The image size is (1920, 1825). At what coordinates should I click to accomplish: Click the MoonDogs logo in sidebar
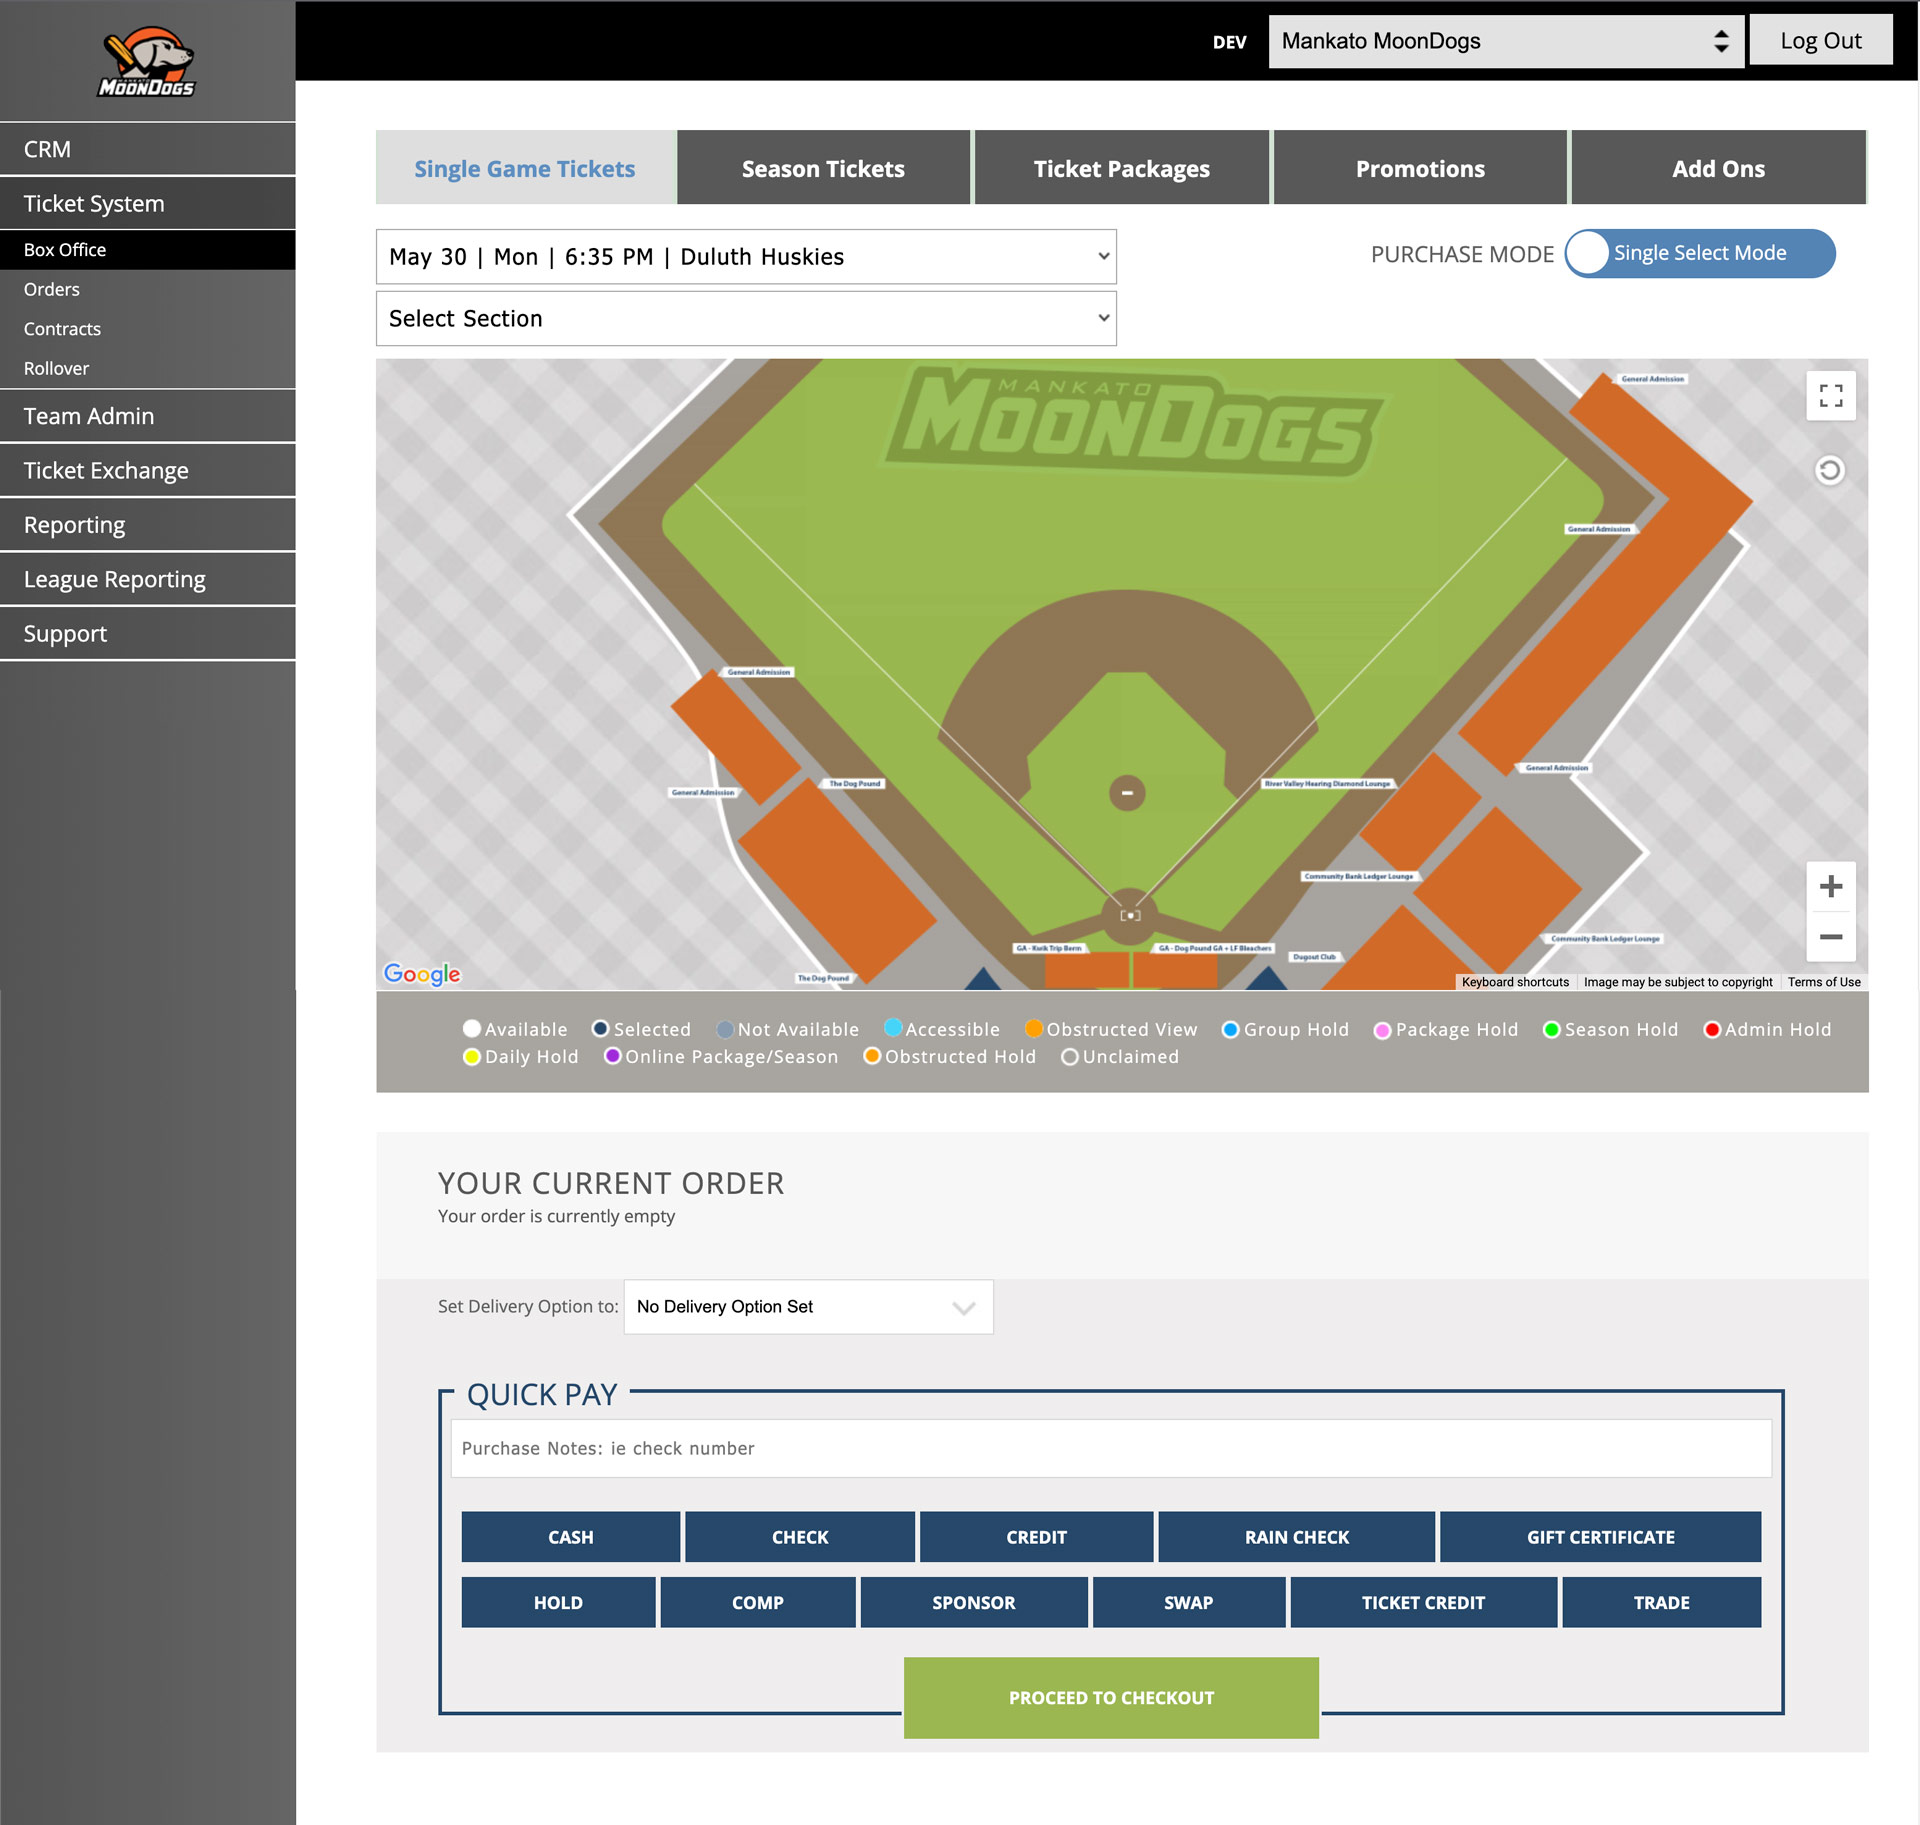pyautogui.click(x=147, y=62)
